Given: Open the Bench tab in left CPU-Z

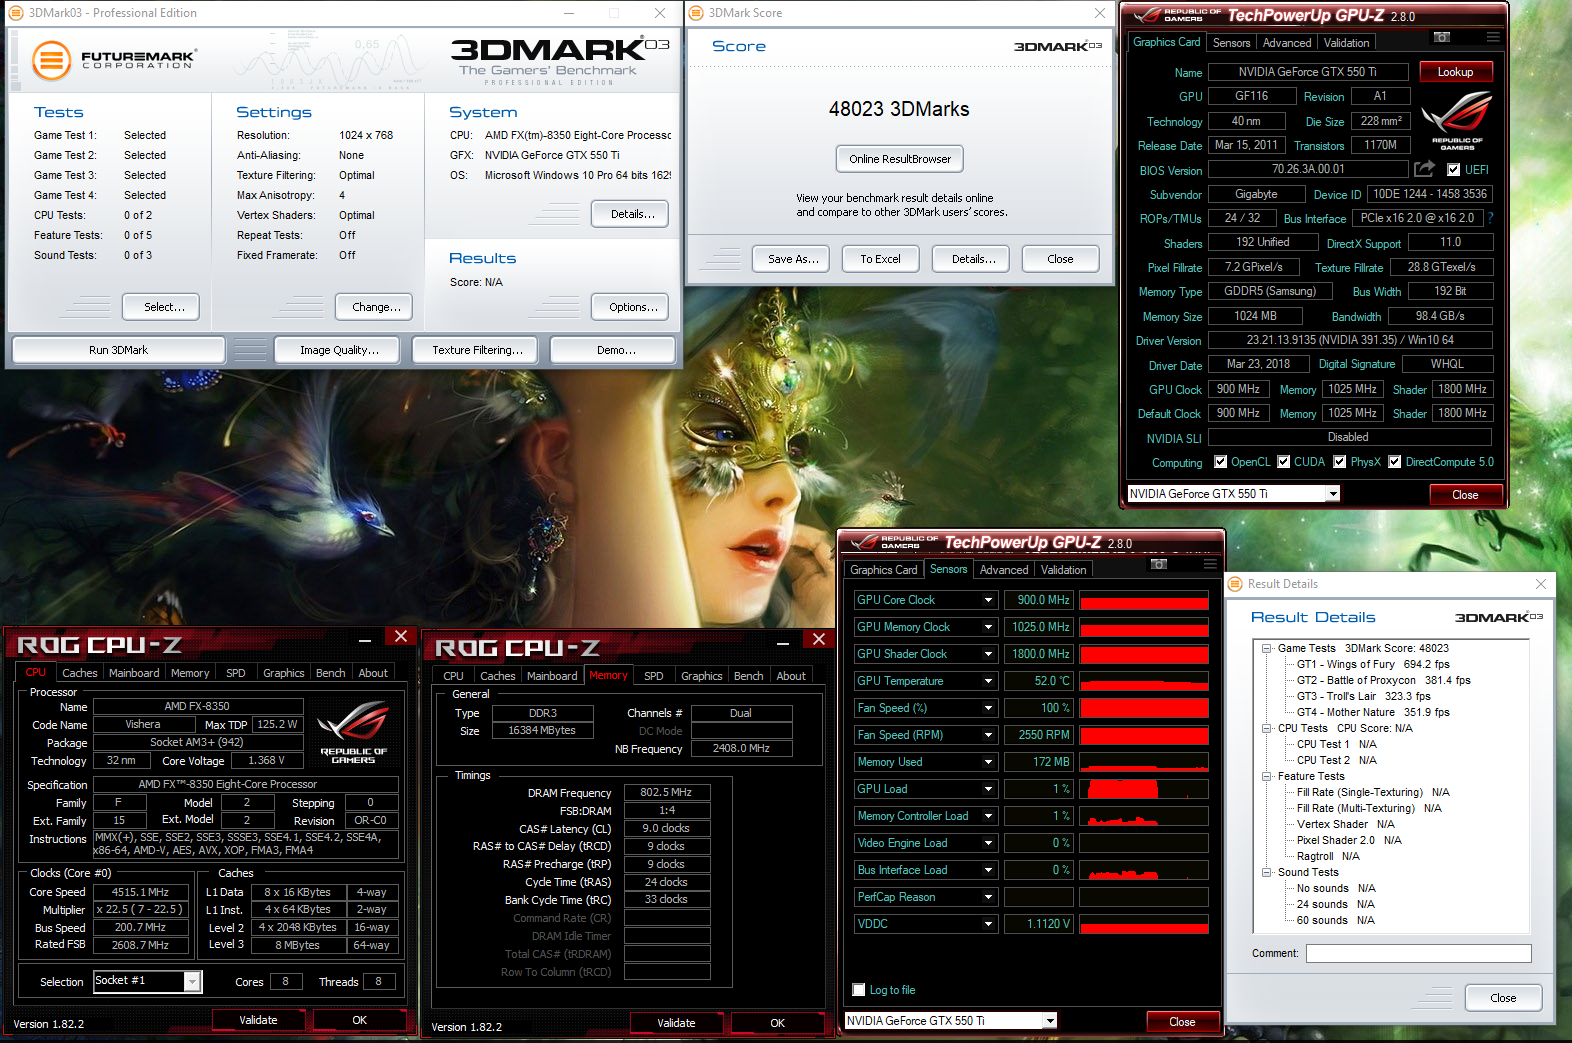Looking at the screenshot, I should click(330, 673).
